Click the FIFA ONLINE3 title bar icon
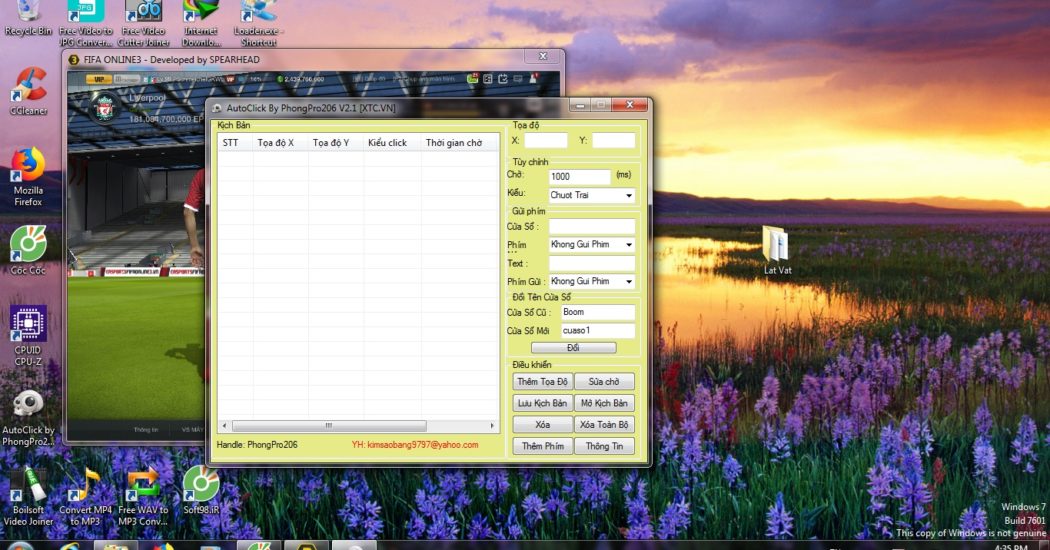This screenshot has height=550, width=1050. click(x=74, y=60)
